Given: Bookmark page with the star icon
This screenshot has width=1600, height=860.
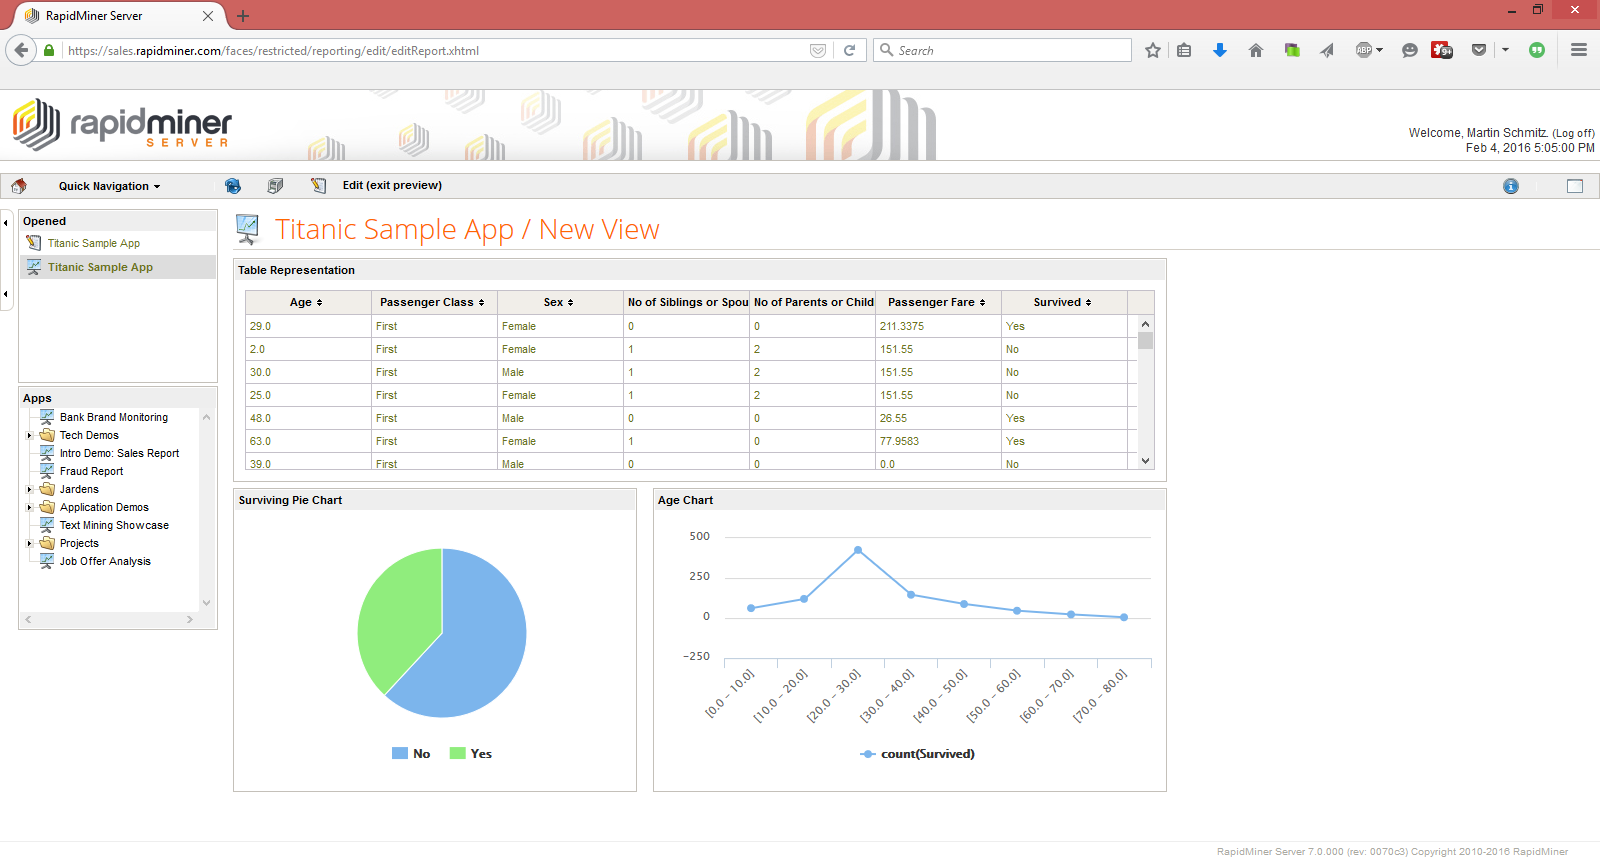Looking at the screenshot, I should pyautogui.click(x=1153, y=50).
